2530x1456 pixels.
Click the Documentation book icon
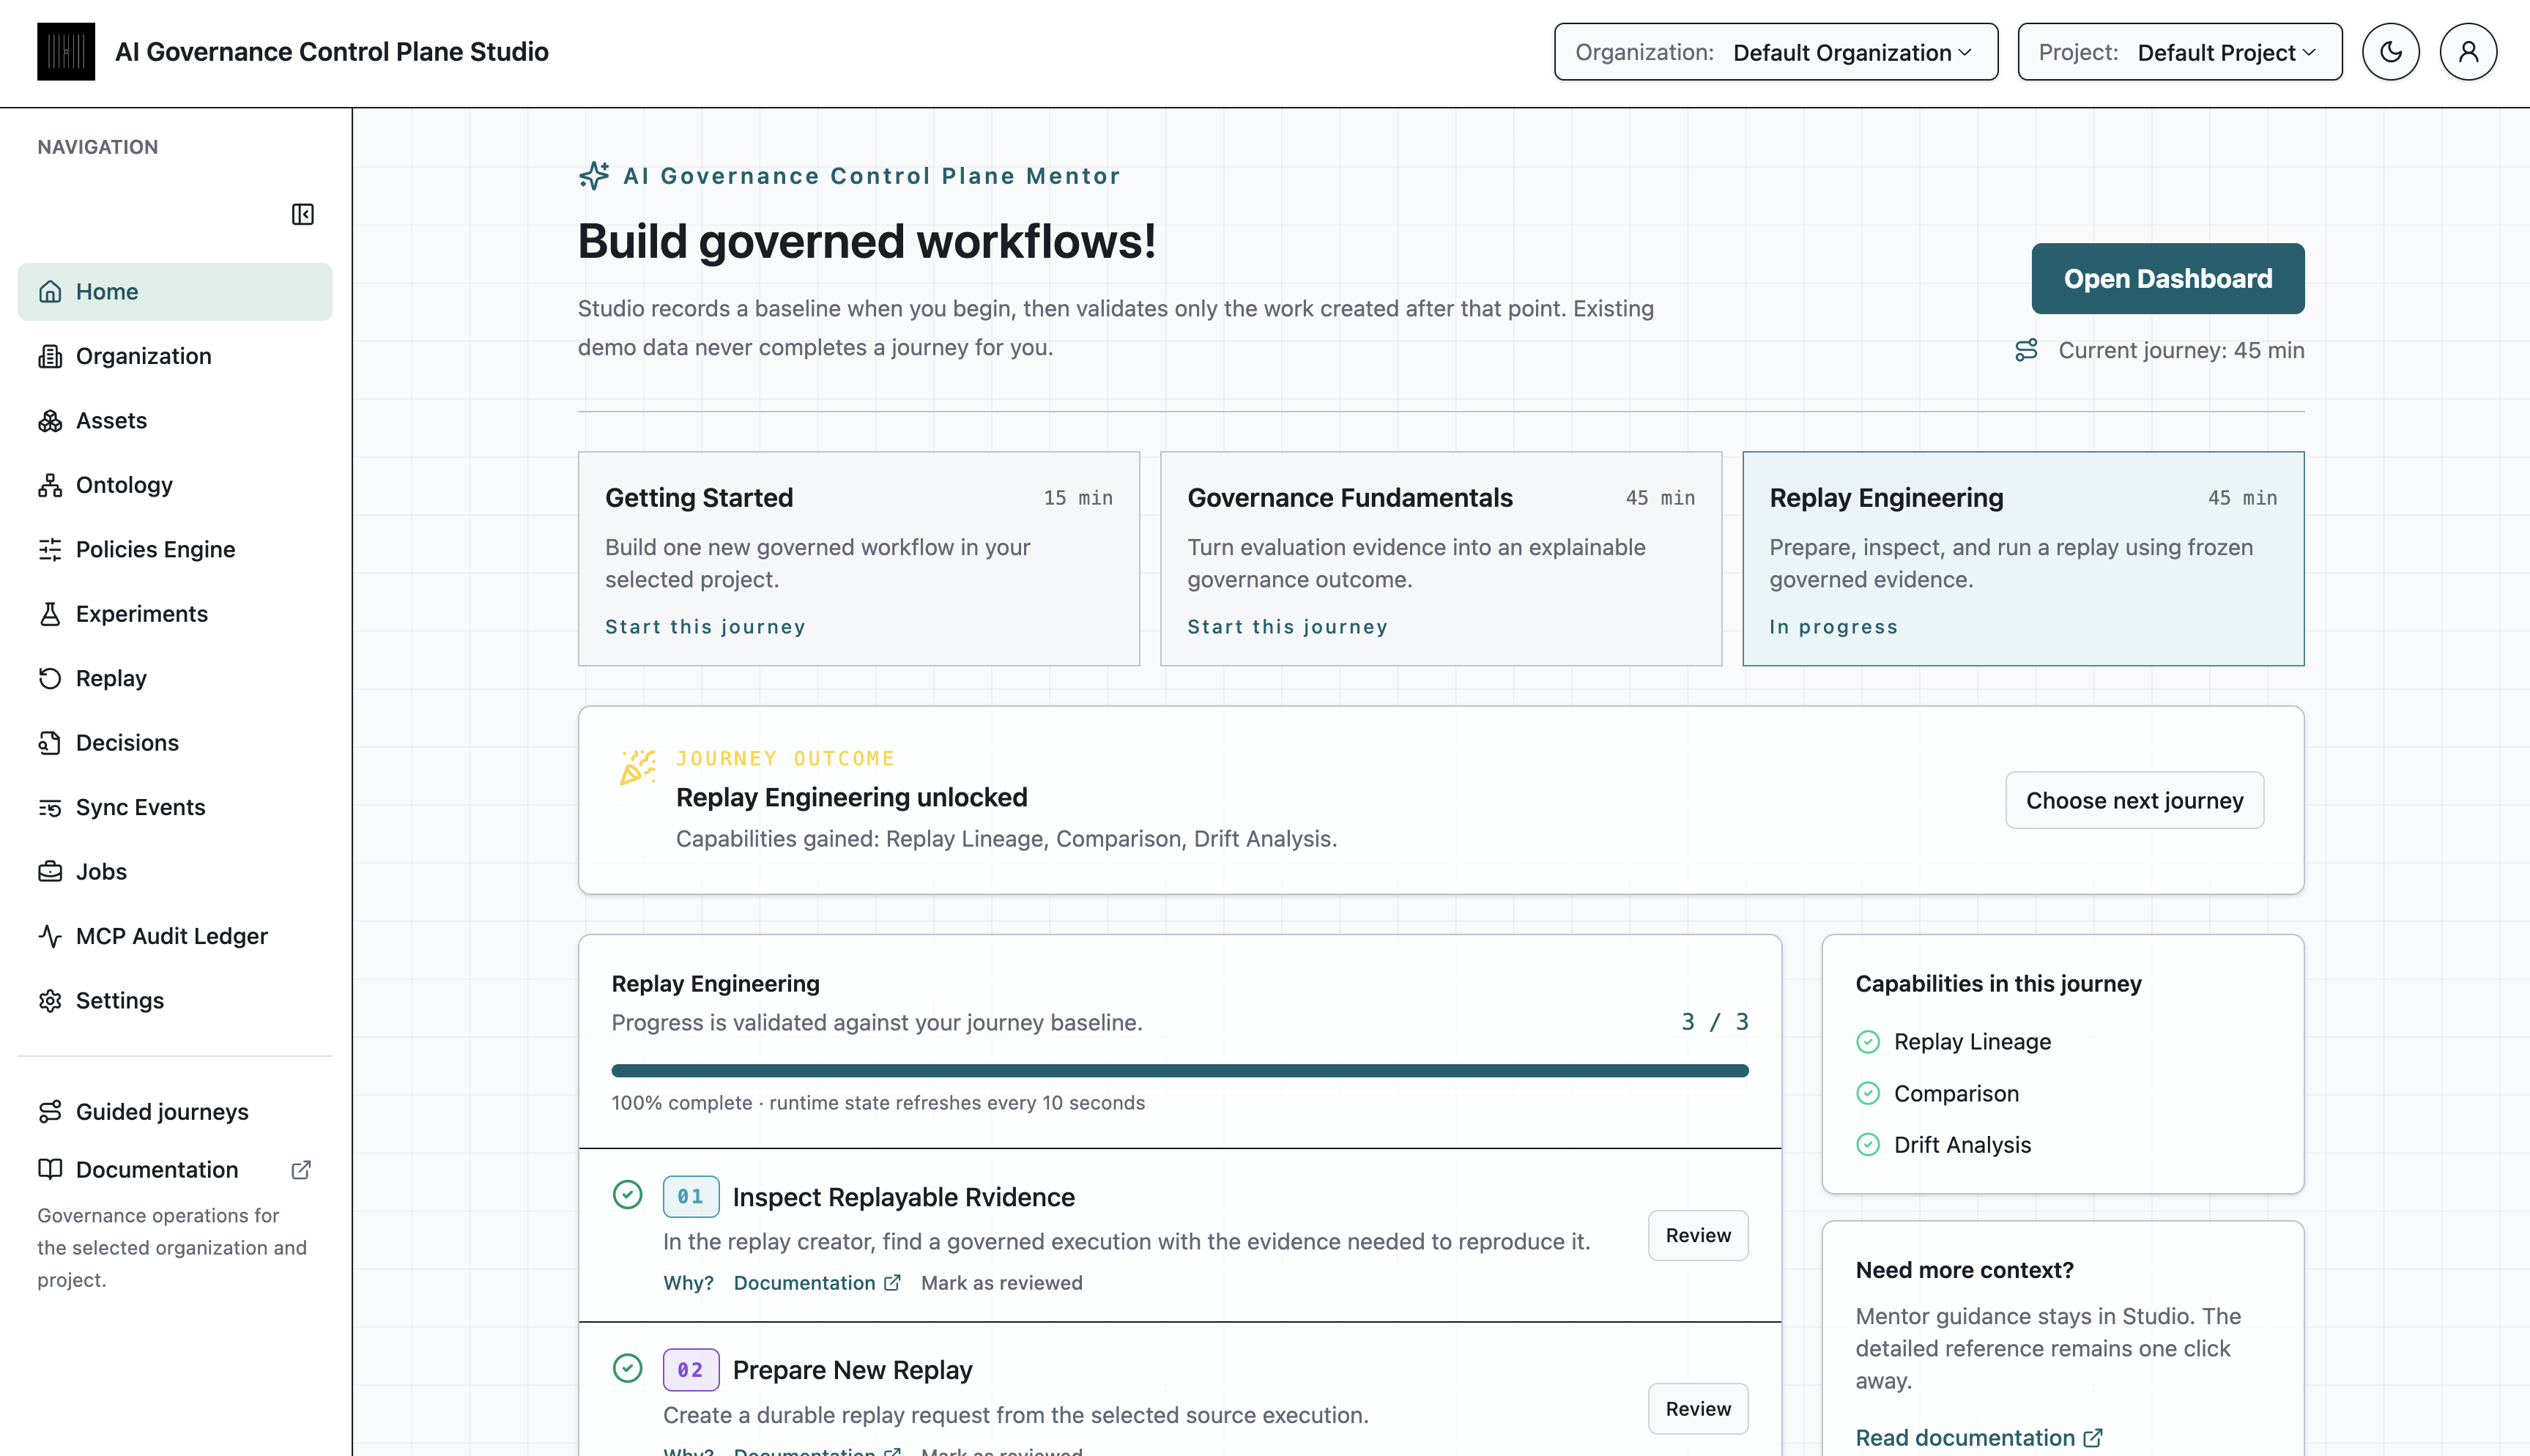coord(50,1169)
